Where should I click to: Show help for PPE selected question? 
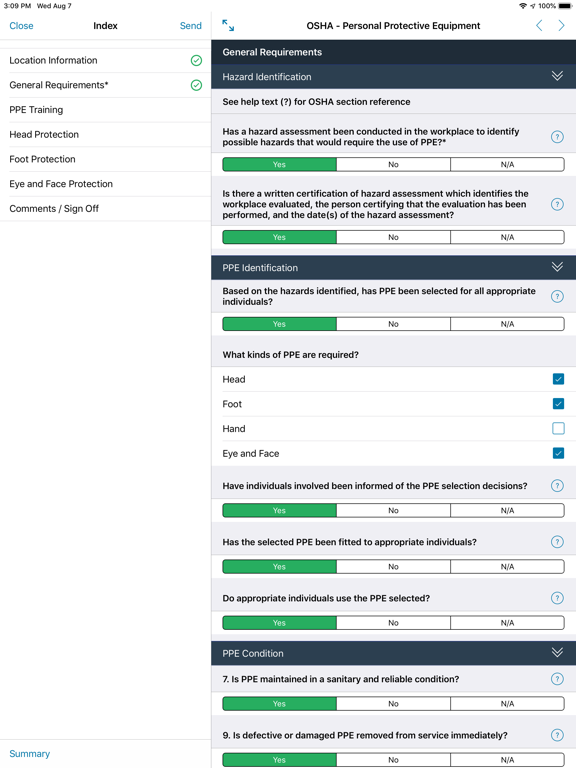pos(557,296)
